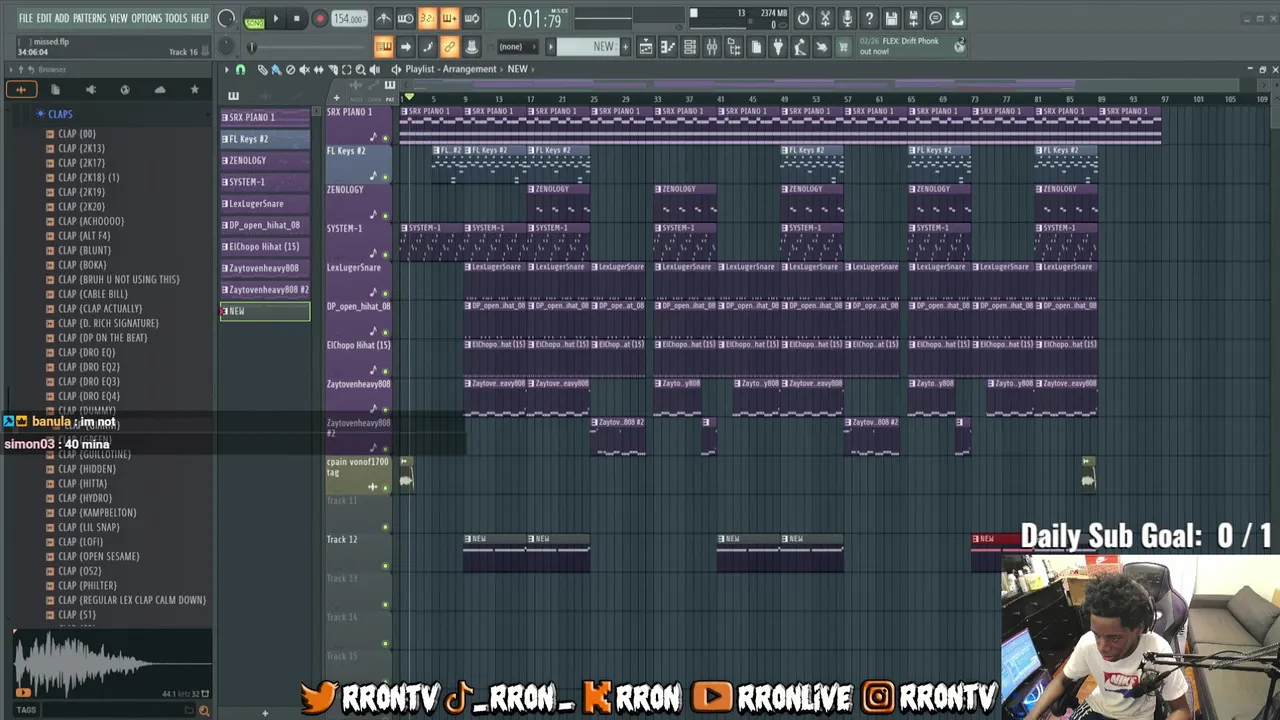This screenshot has width=1280, height=720.
Task: Toggle overdub blend recording
Action: [450, 18]
